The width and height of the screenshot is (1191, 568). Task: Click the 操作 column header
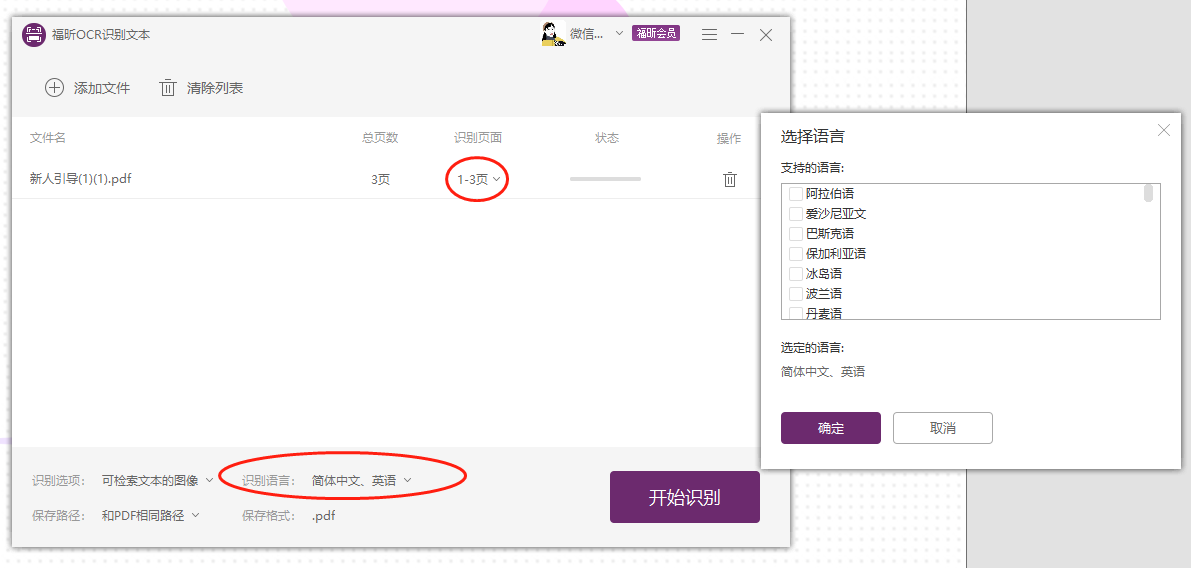coord(729,138)
